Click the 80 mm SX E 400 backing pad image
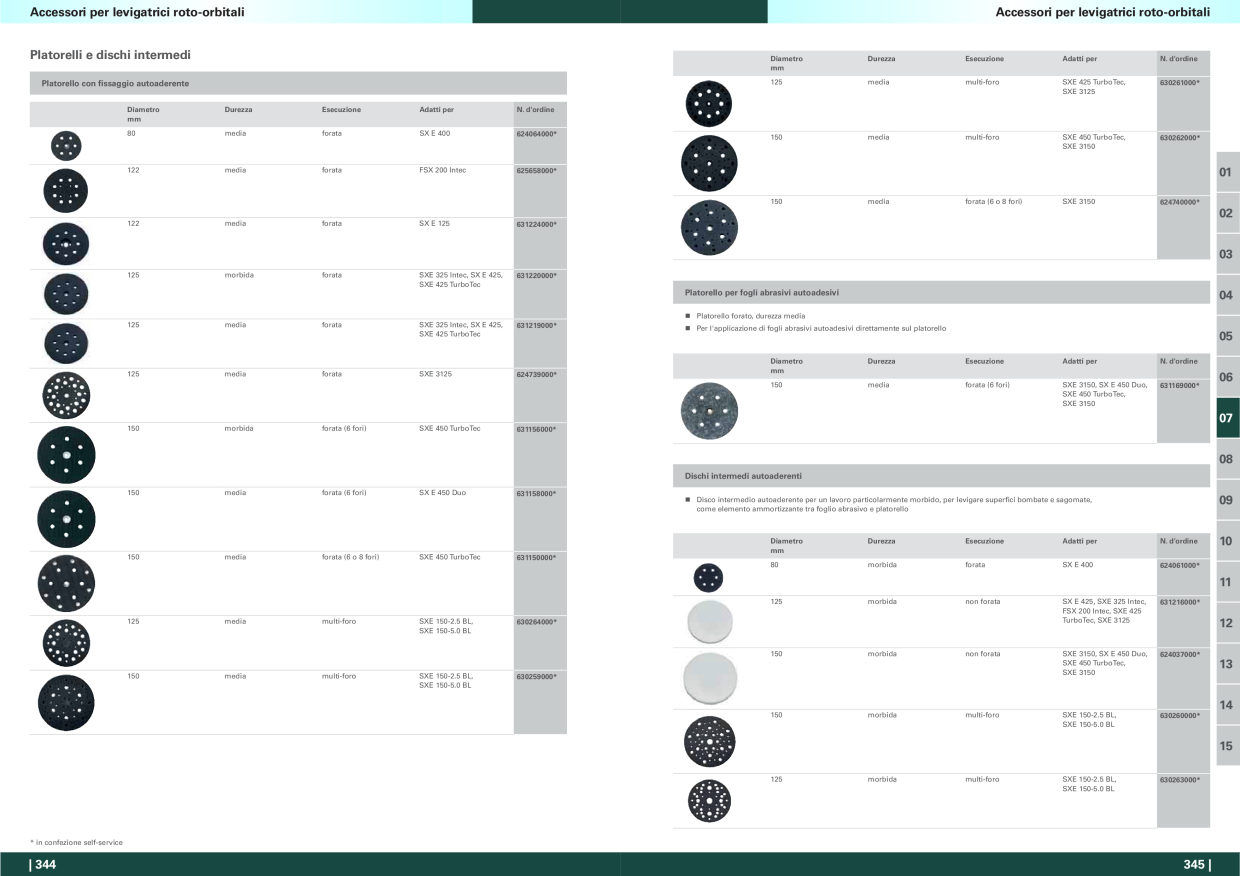This screenshot has width=1240, height=876. click(66, 146)
